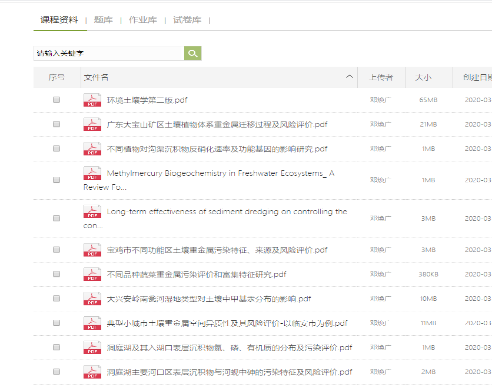Open the 试卷库 tab
Image resolution: width=492 pixels, height=385 pixels.
click(x=187, y=20)
